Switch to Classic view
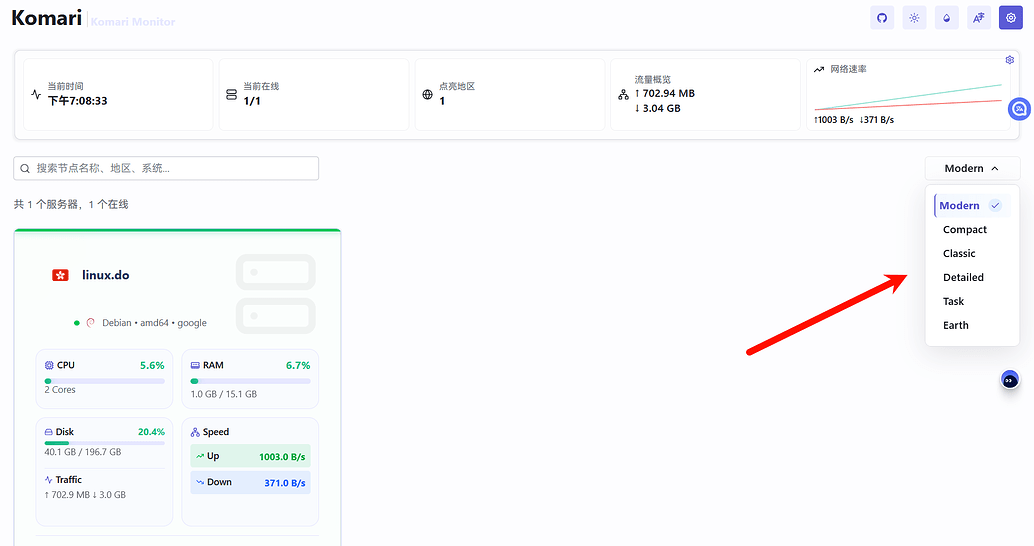1034x546 pixels. tap(959, 254)
